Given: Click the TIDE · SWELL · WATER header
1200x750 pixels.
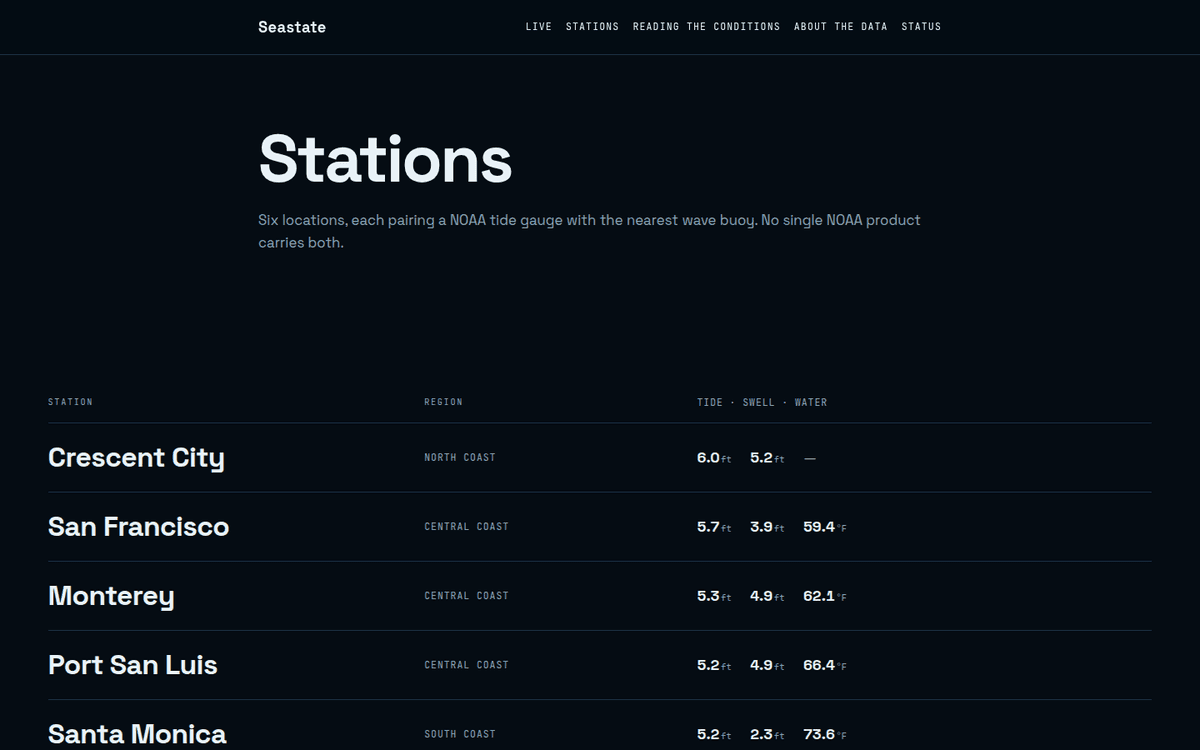Looking at the screenshot, I should point(762,402).
